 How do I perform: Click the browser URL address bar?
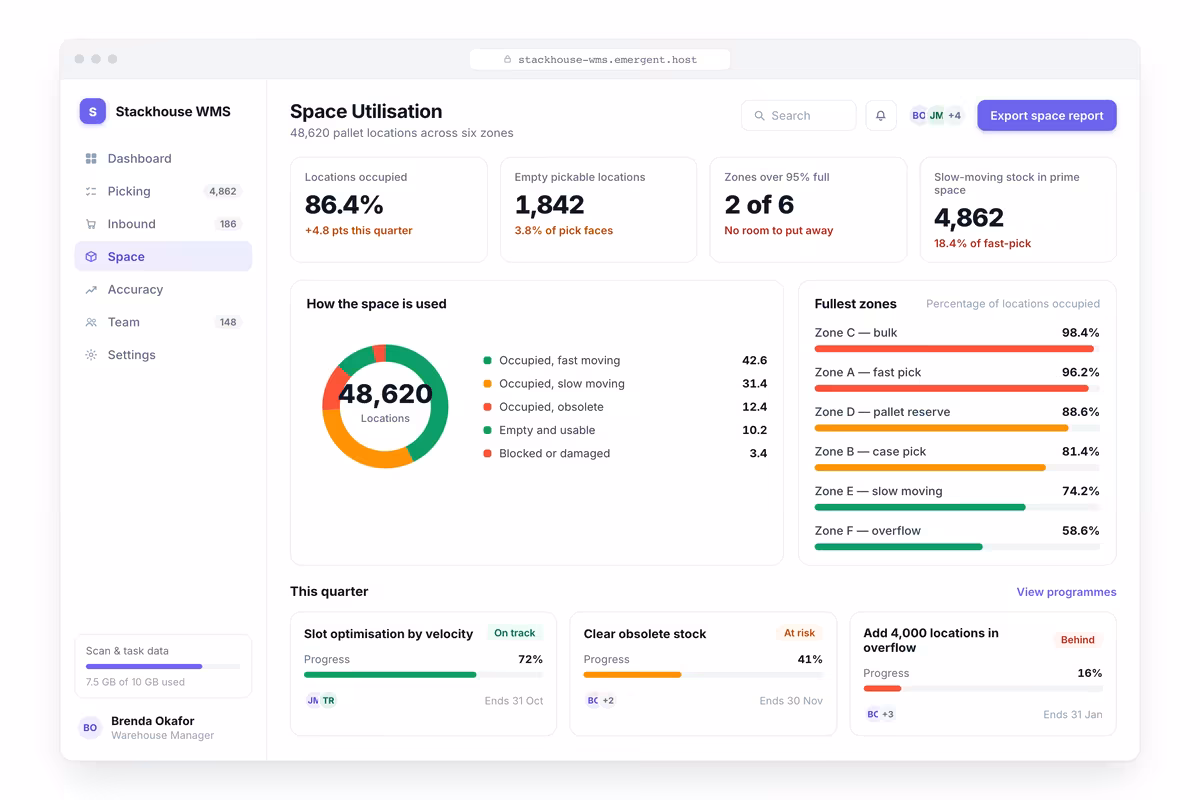pyautogui.click(x=600, y=60)
